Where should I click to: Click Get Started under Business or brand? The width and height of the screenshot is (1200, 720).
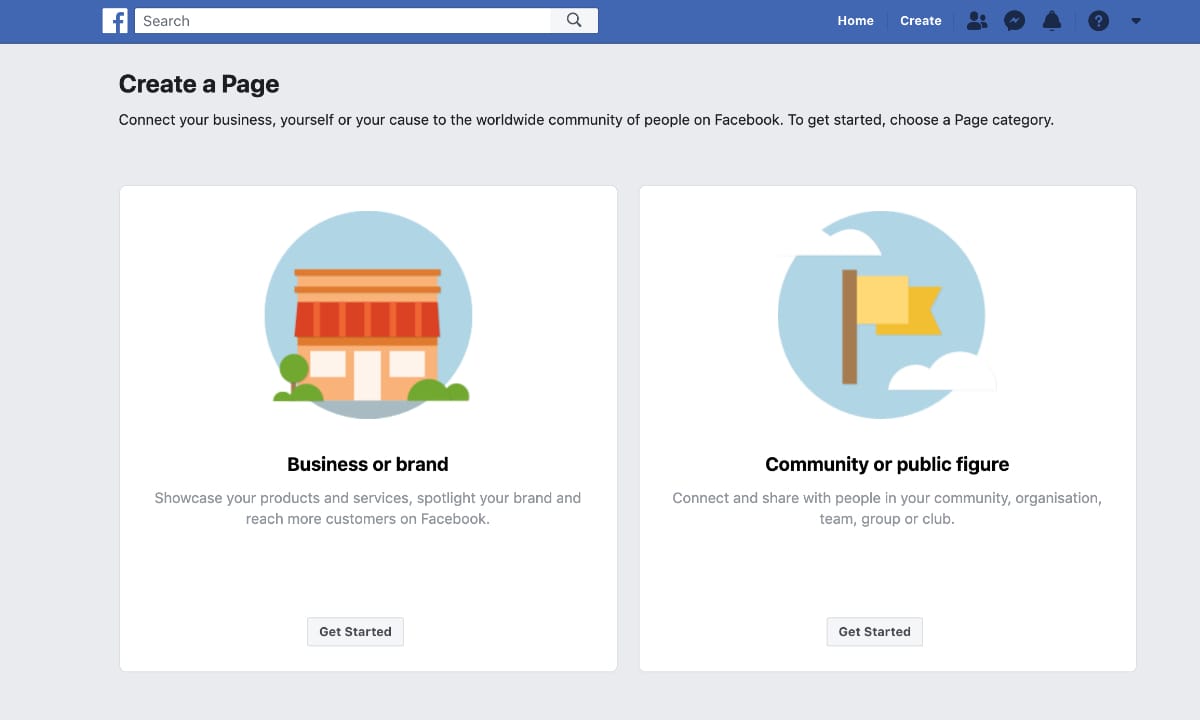pos(355,632)
